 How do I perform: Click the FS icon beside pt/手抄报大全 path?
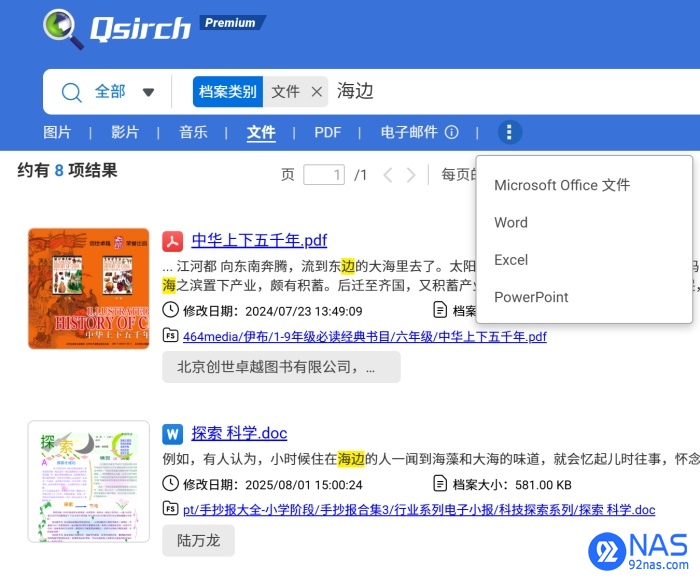pos(171,509)
